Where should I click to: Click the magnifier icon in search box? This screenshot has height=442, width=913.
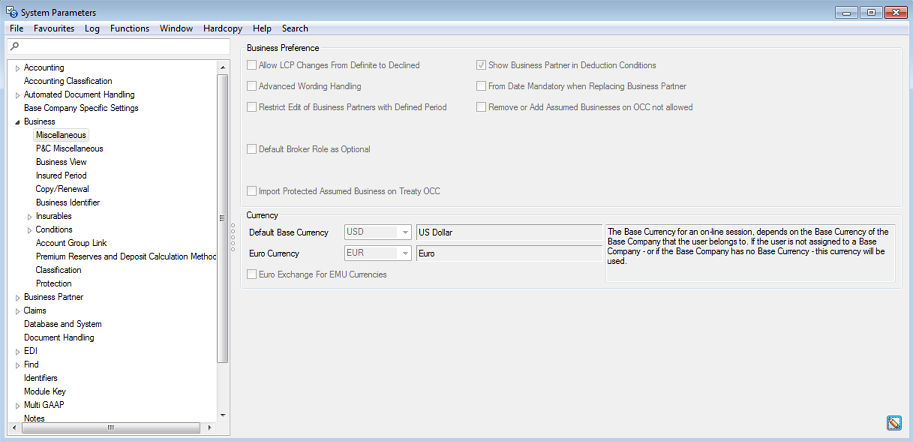[15, 46]
